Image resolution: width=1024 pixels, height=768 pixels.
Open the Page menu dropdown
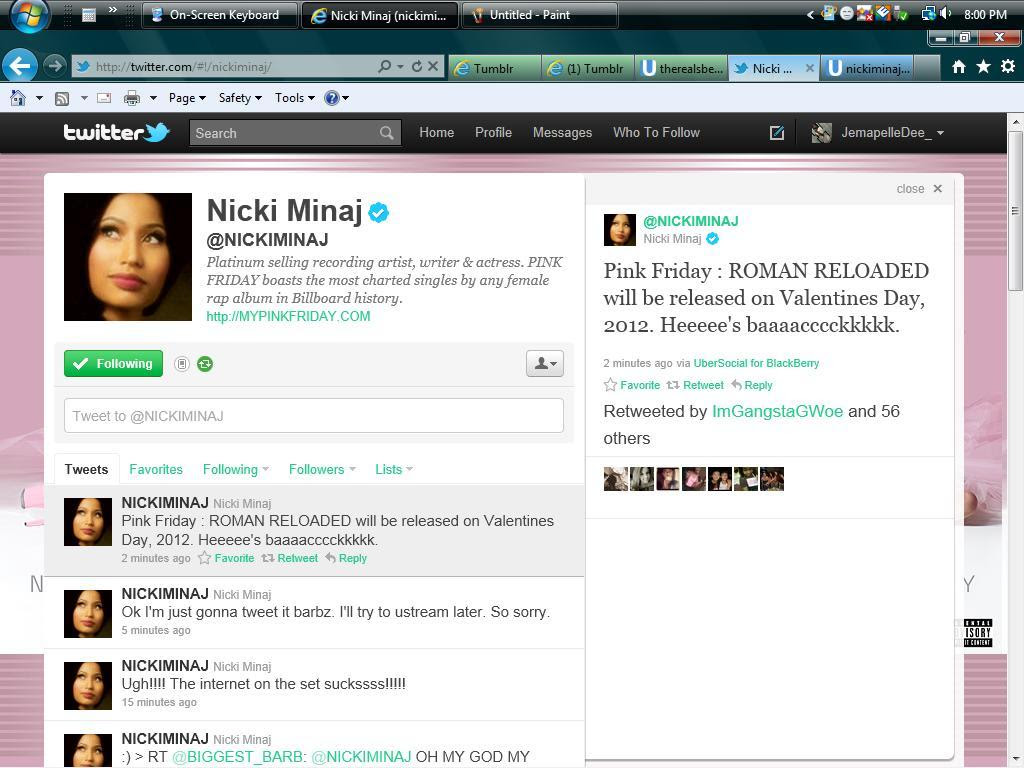click(x=187, y=98)
